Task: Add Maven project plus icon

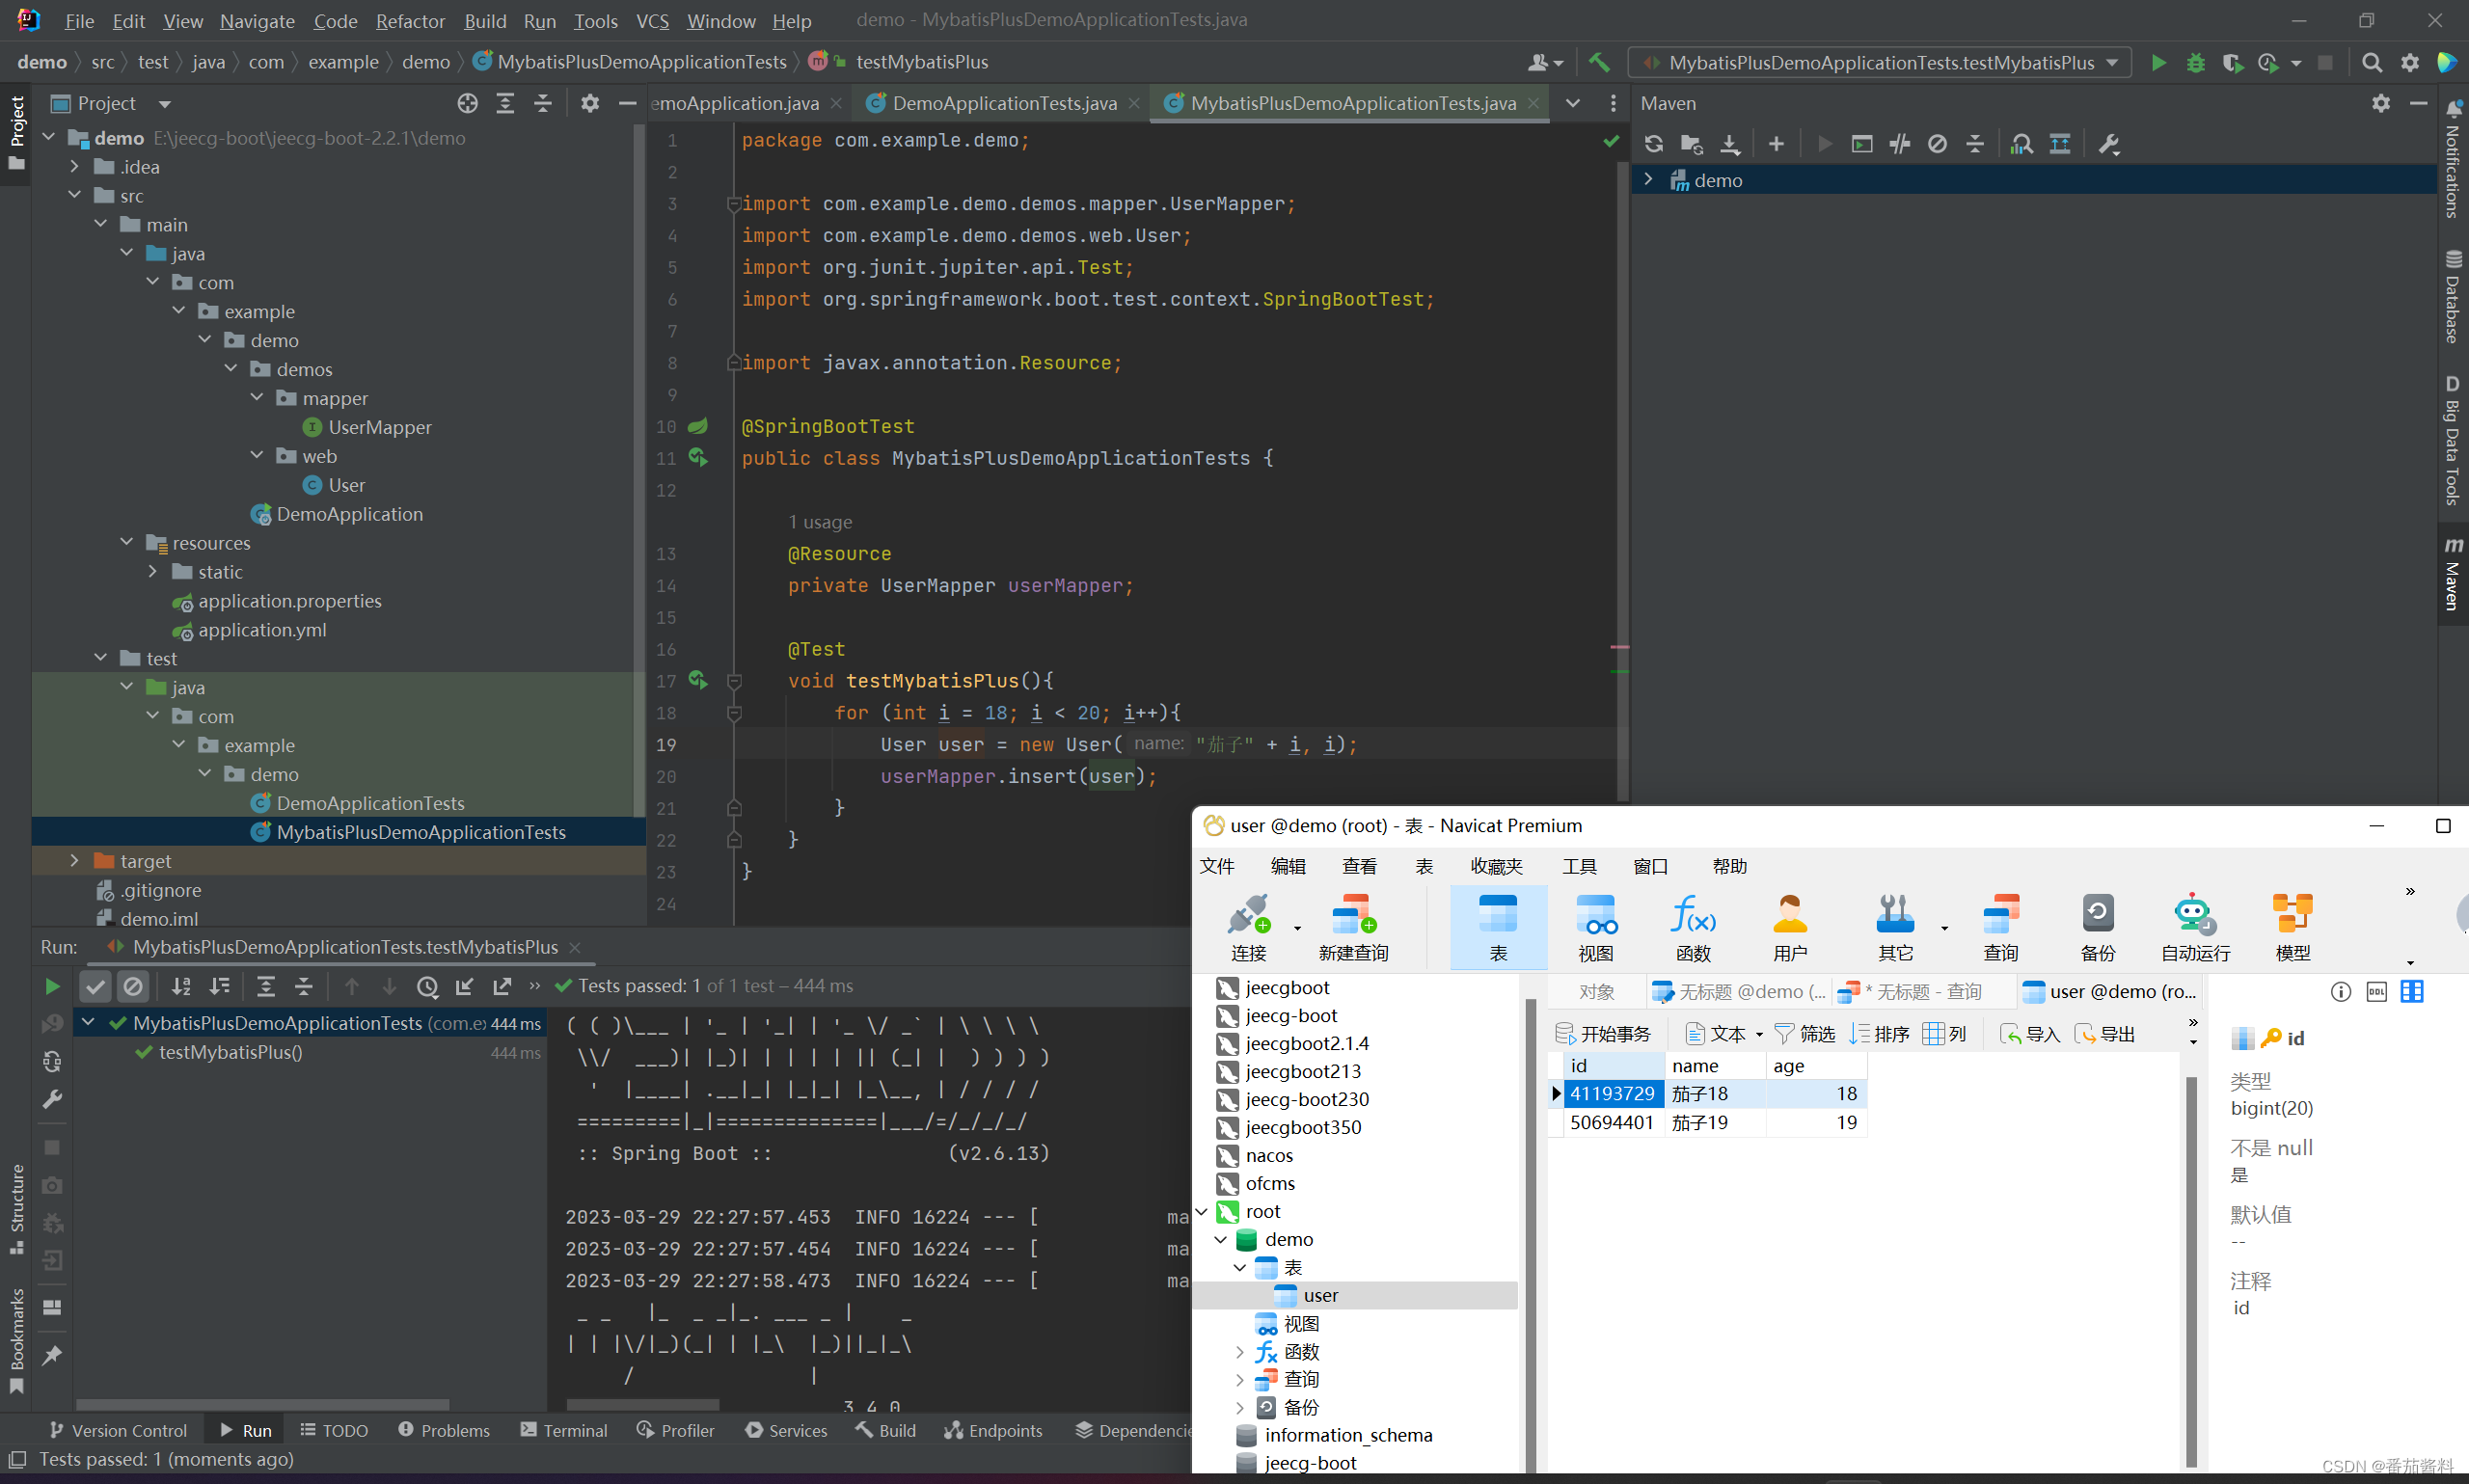Action: pos(1776,144)
